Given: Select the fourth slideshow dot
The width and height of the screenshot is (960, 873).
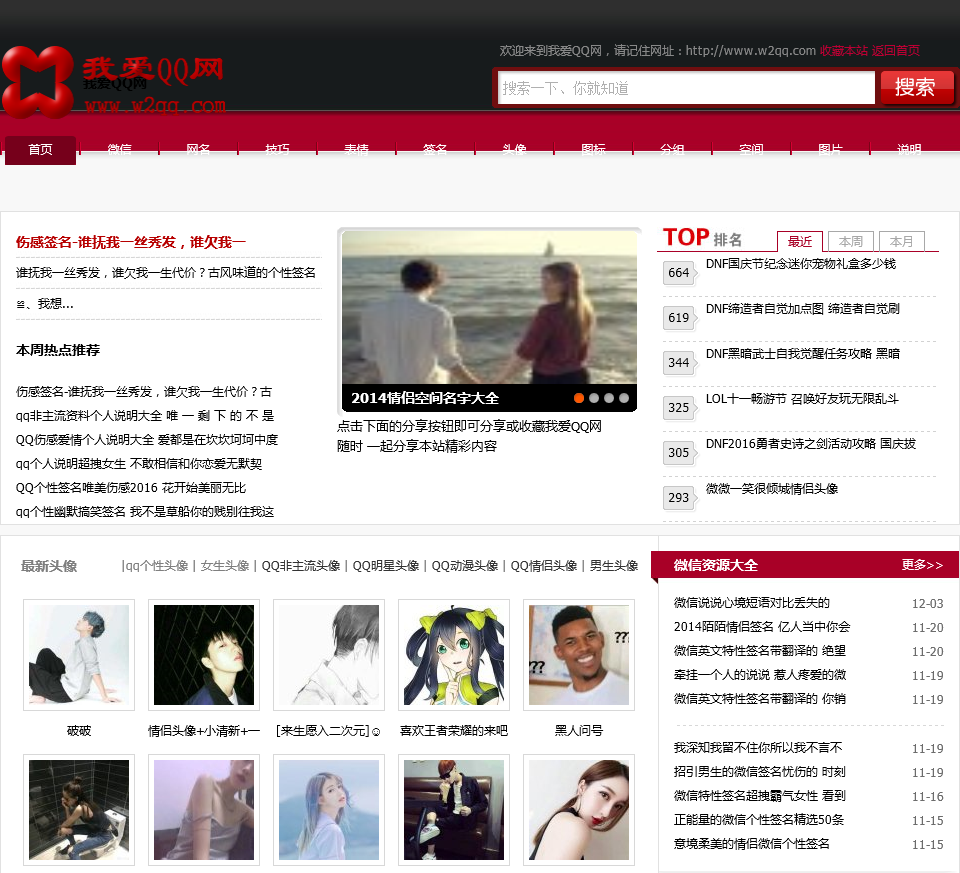Looking at the screenshot, I should tap(624, 398).
